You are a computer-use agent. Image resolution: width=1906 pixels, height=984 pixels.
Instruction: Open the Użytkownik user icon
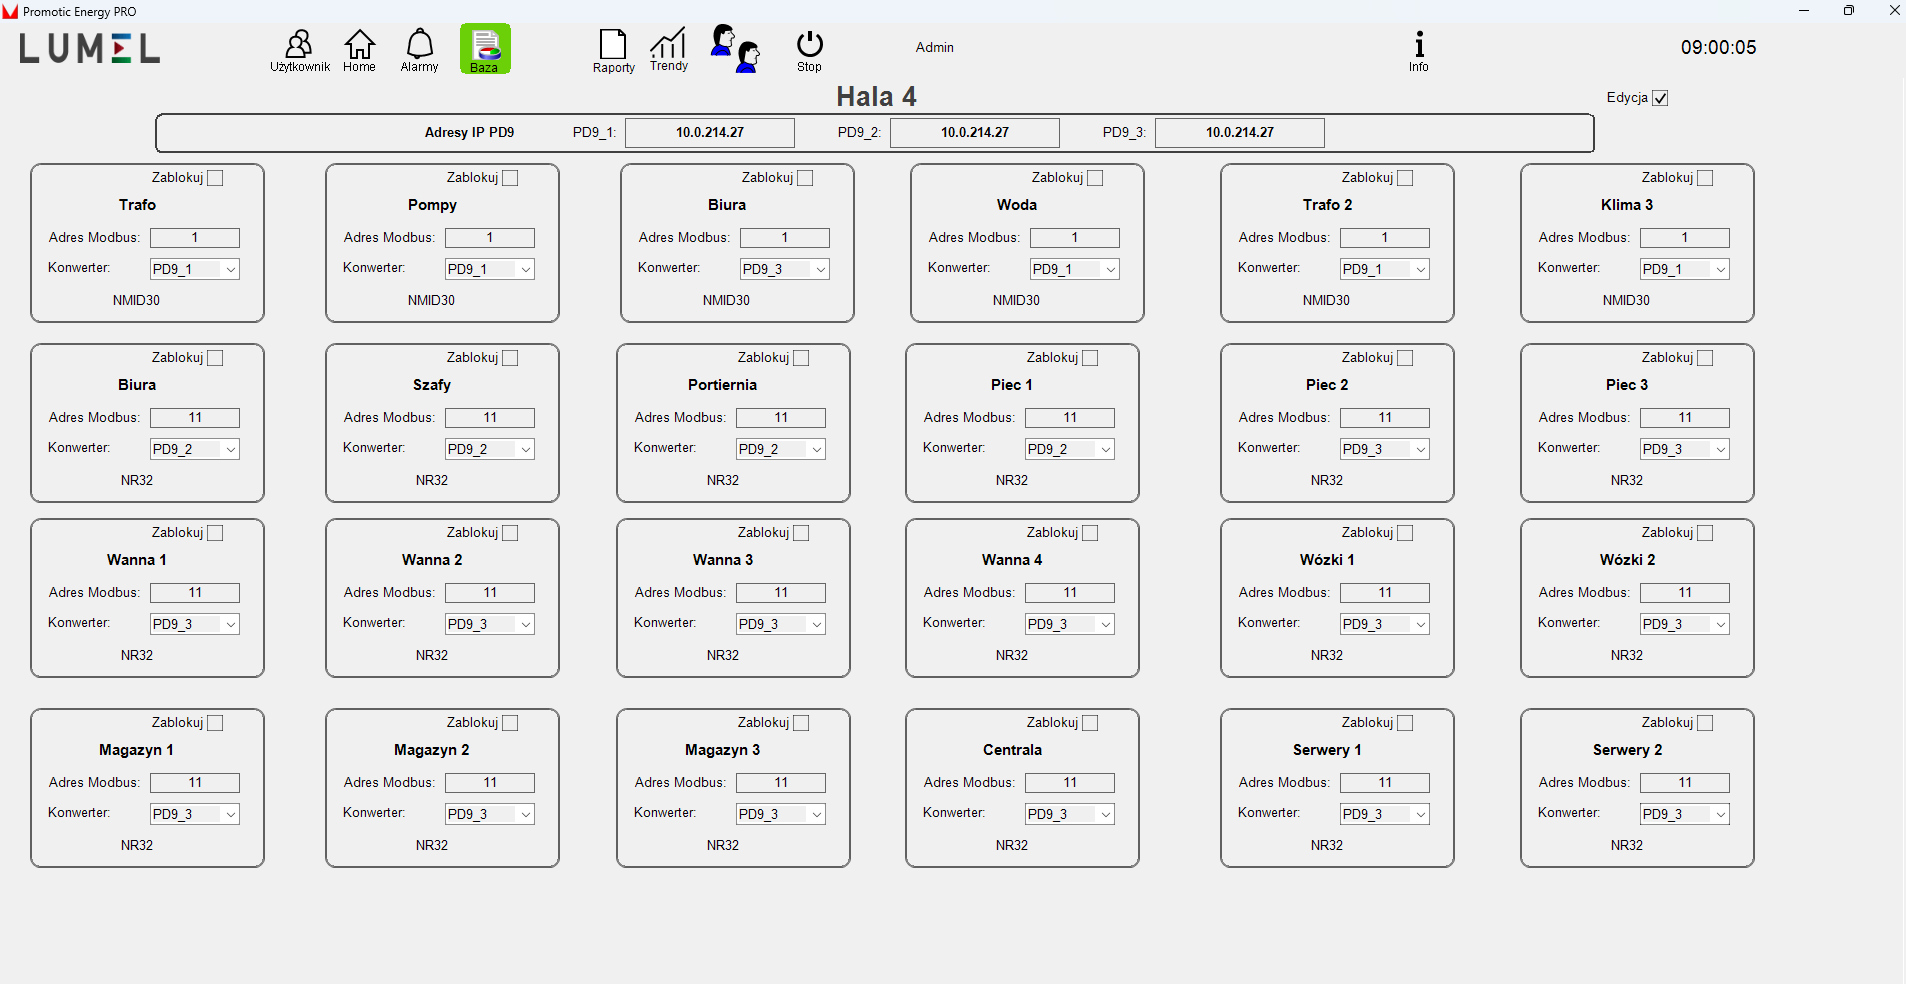click(299, 50)
